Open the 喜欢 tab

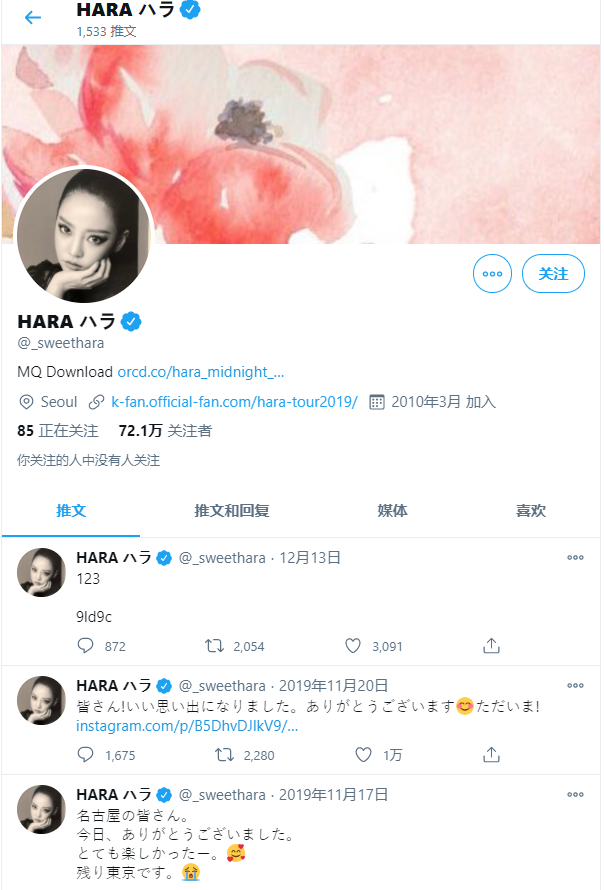pos(531,511)
